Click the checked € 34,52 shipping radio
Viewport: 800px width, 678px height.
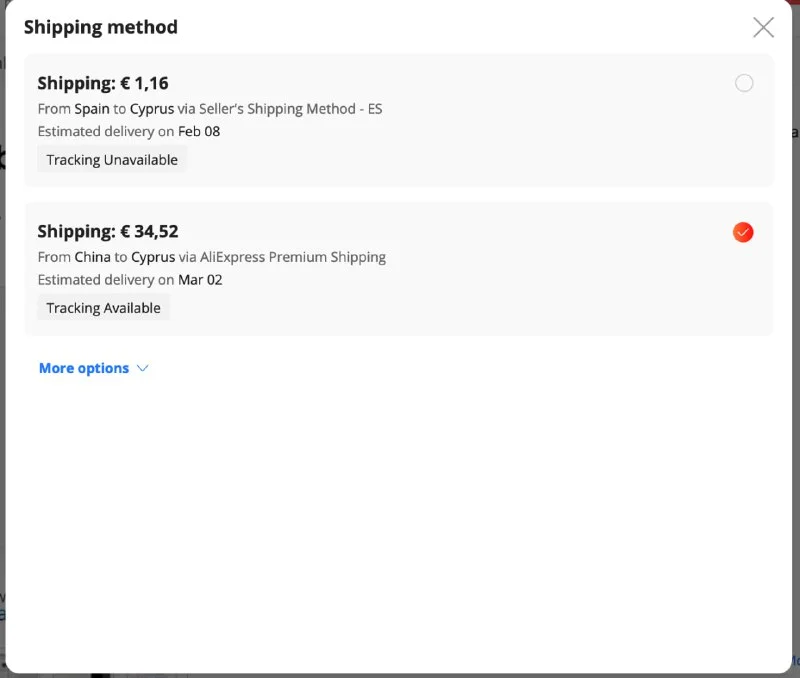(x=743, y=232)
